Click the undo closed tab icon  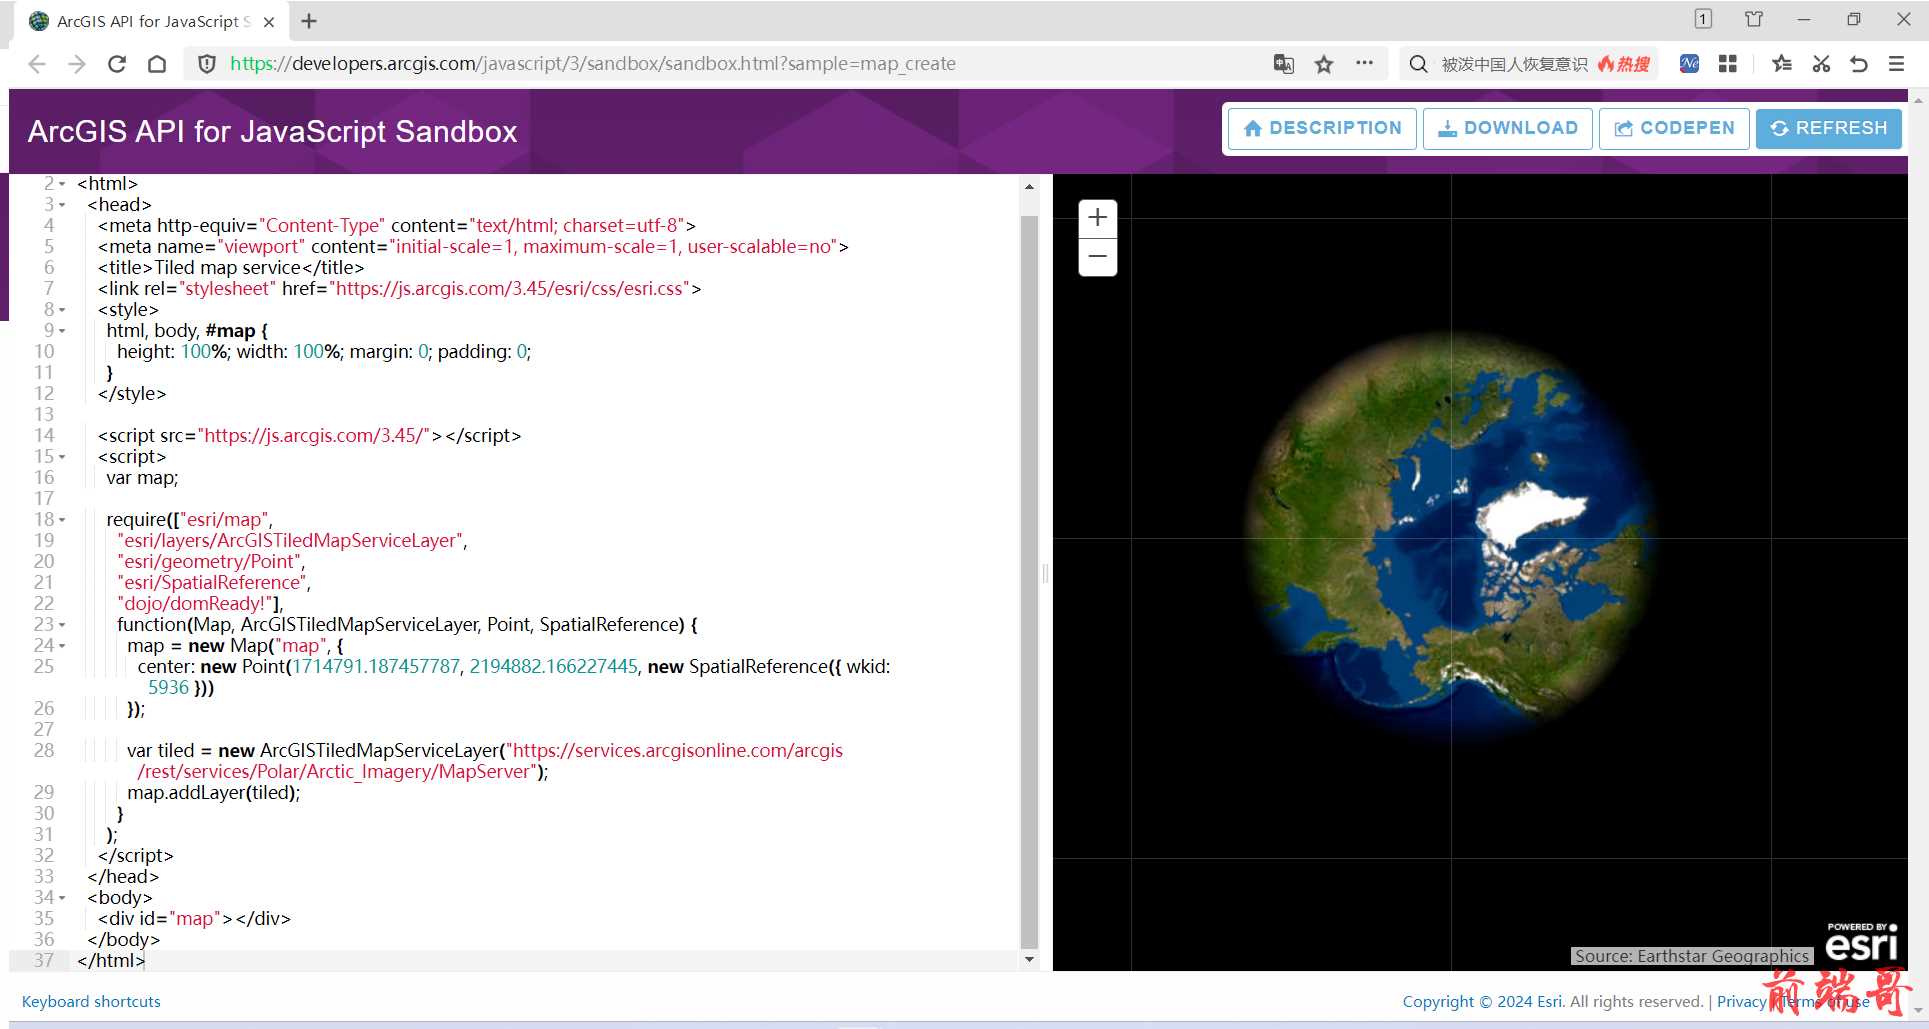pyautogui.click(x=1859, y=64)
